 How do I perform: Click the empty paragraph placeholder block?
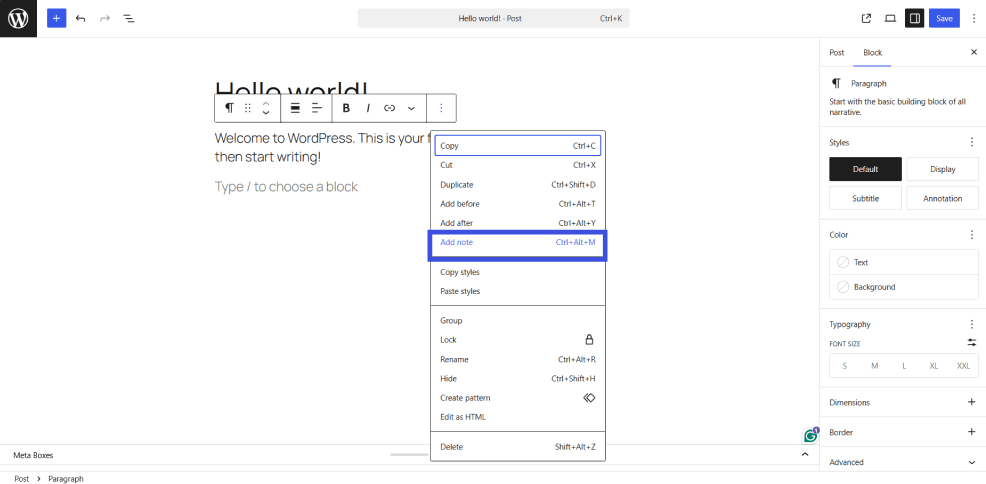[x=286, y=187]
